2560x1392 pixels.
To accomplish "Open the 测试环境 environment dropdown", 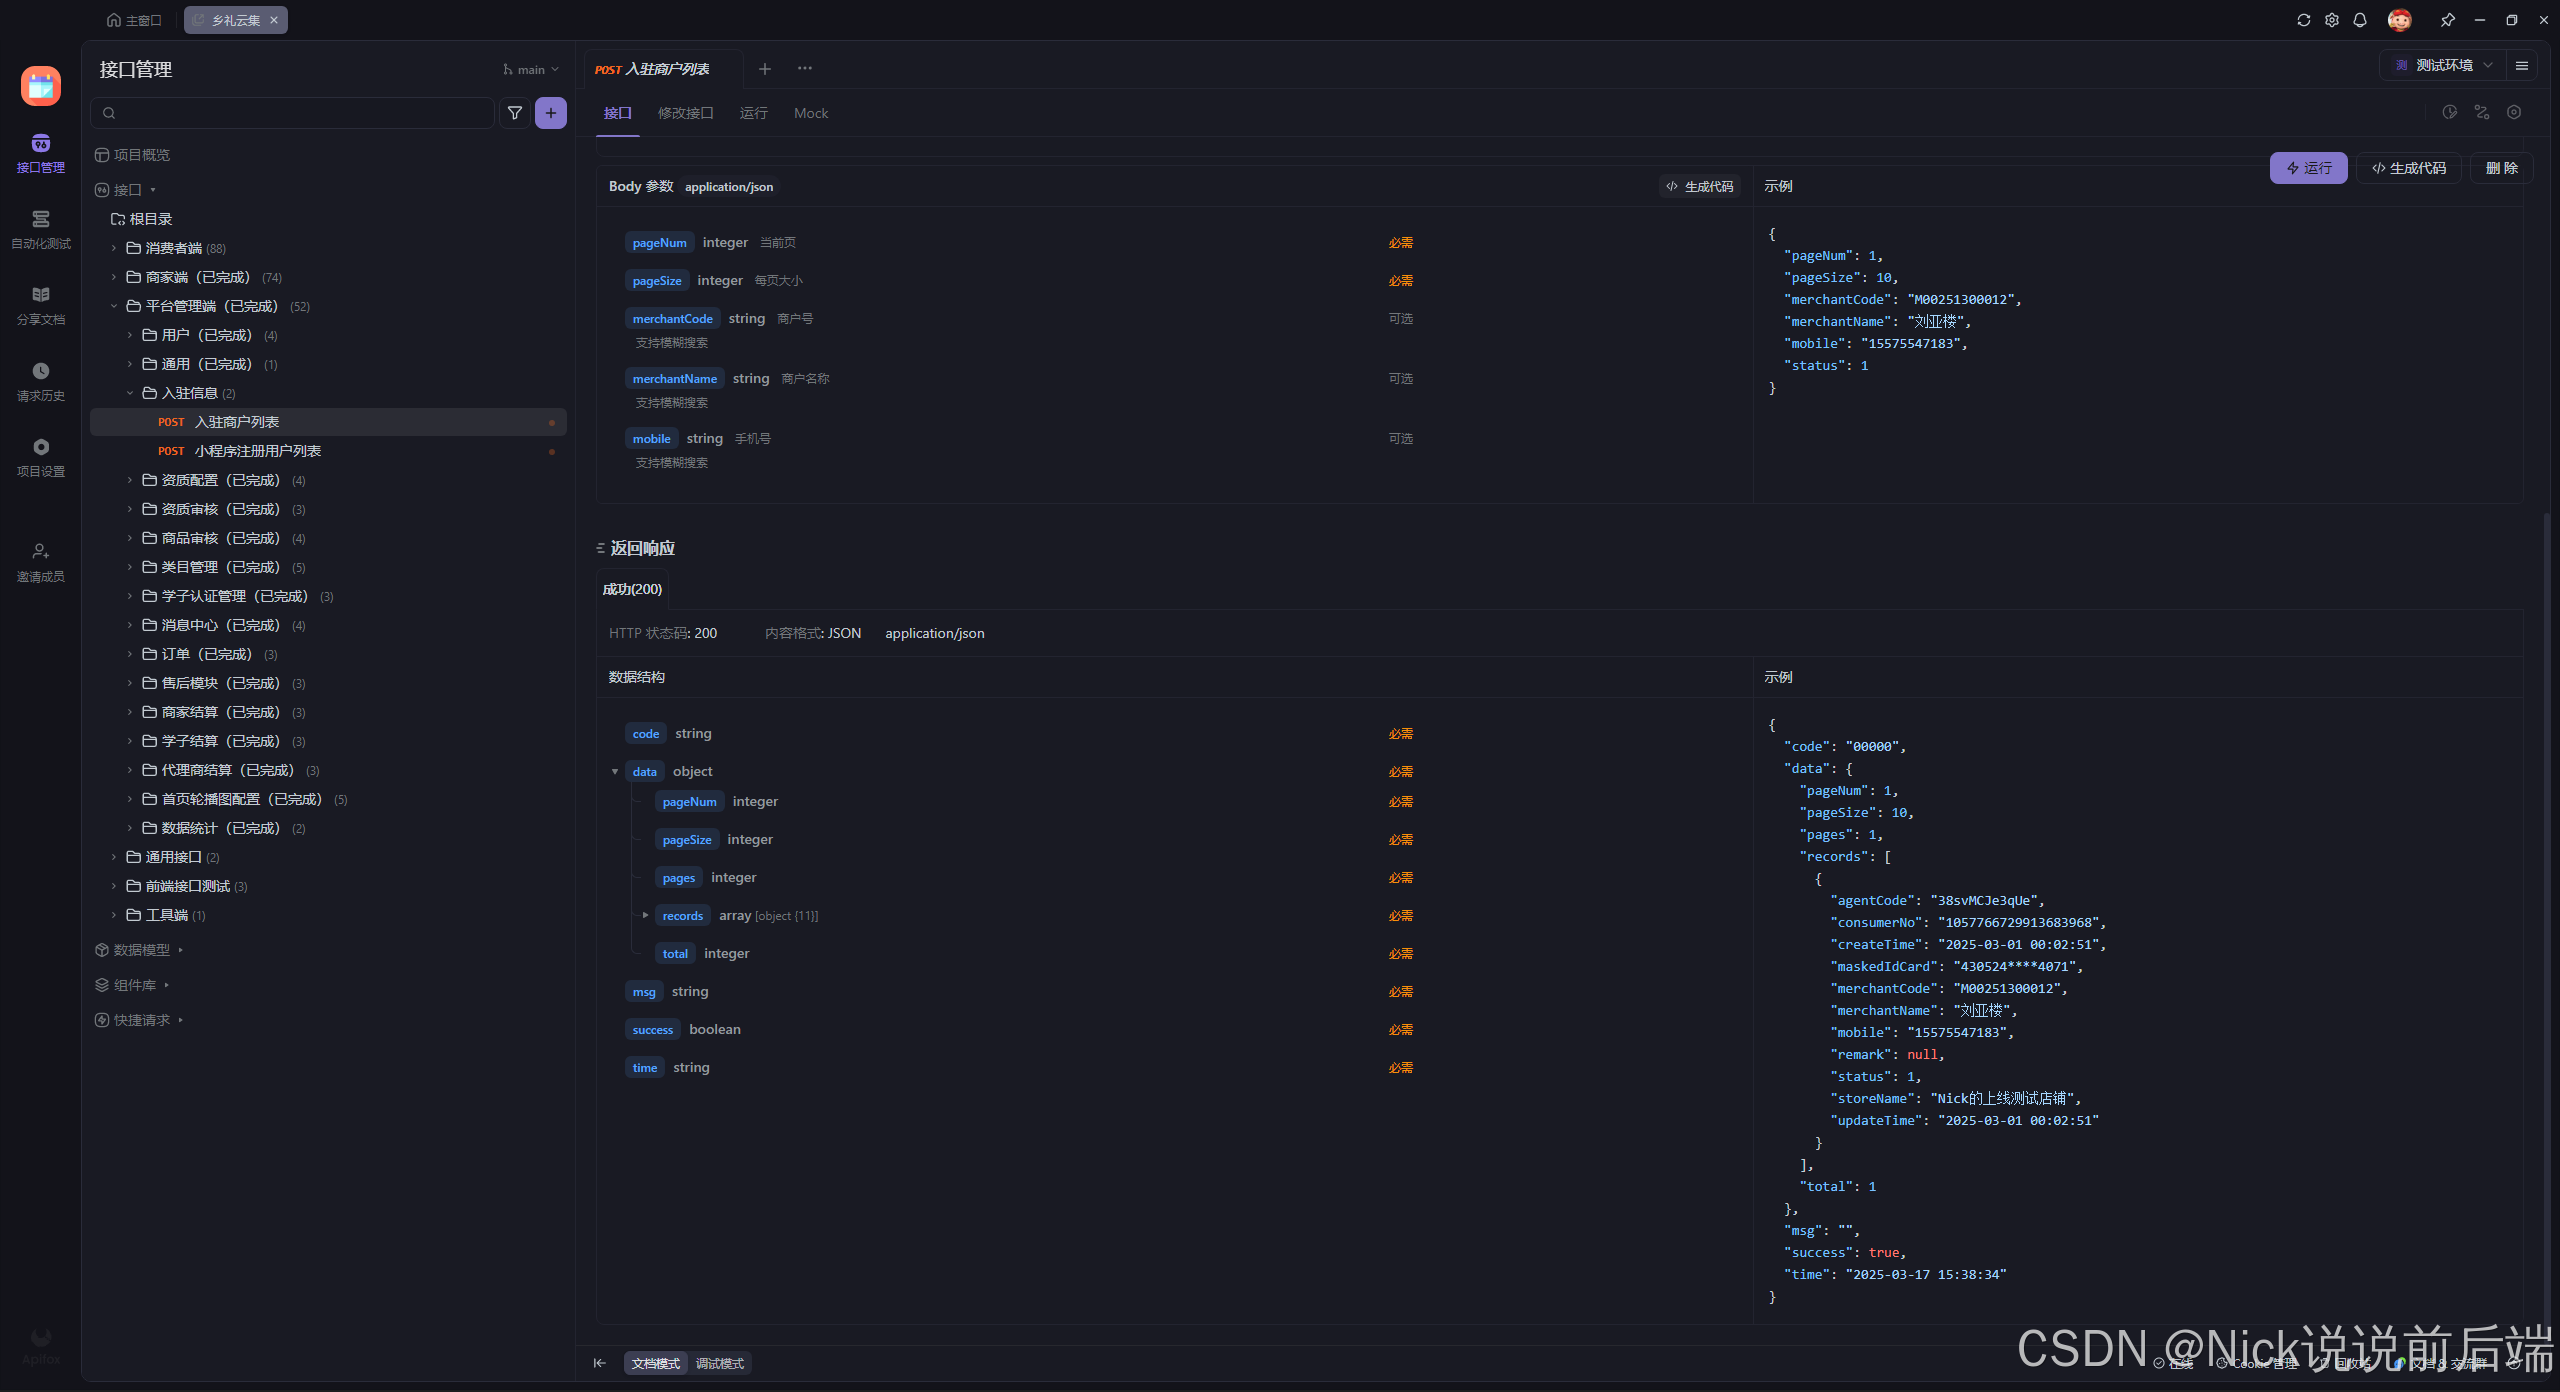I will pos(2444,66).
